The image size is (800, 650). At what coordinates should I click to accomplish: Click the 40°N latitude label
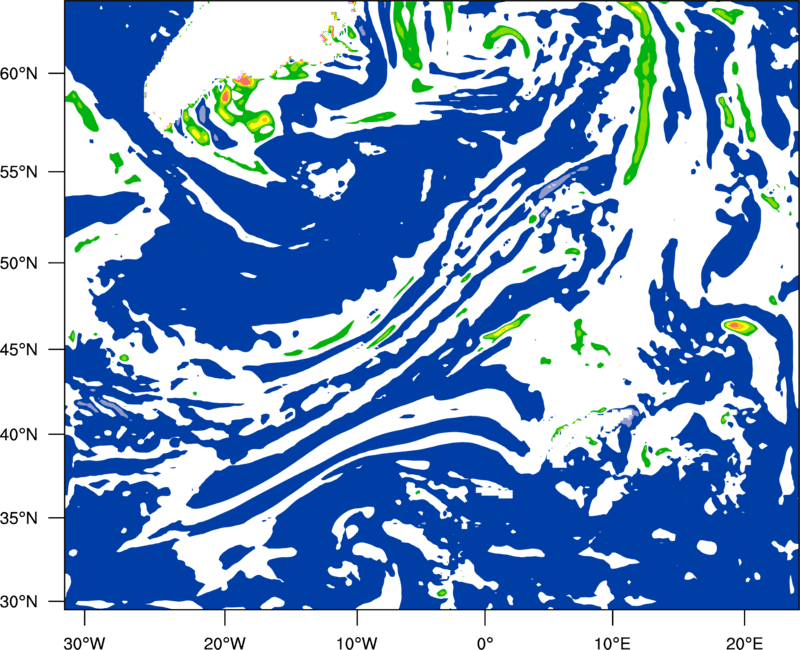19,435
